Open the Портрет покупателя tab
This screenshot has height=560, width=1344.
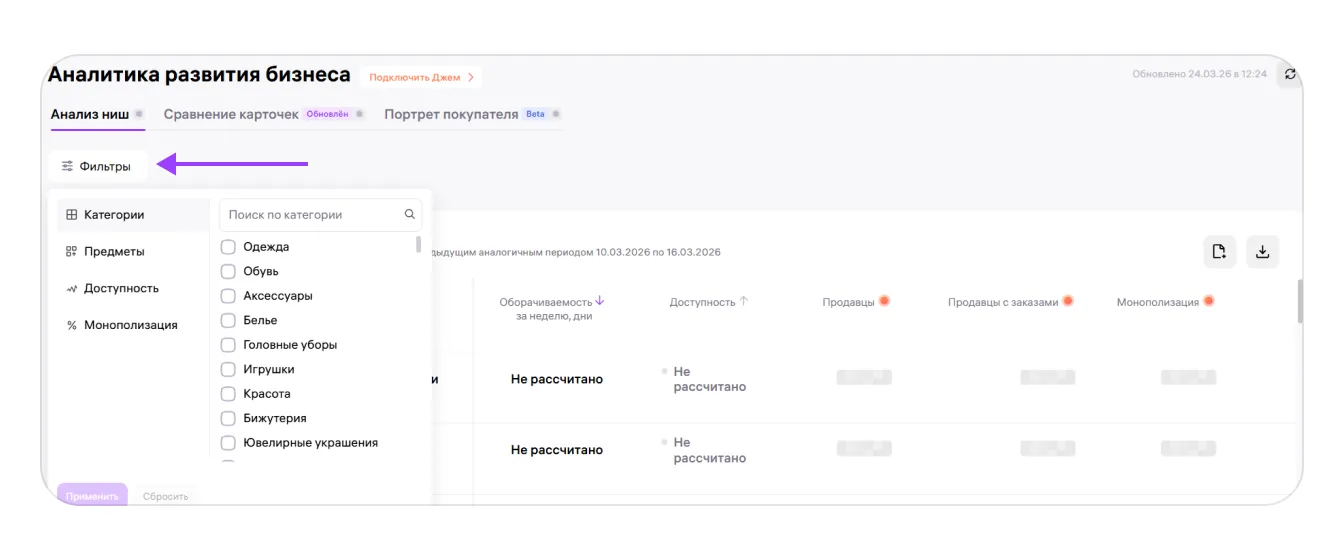pos(451,114)
